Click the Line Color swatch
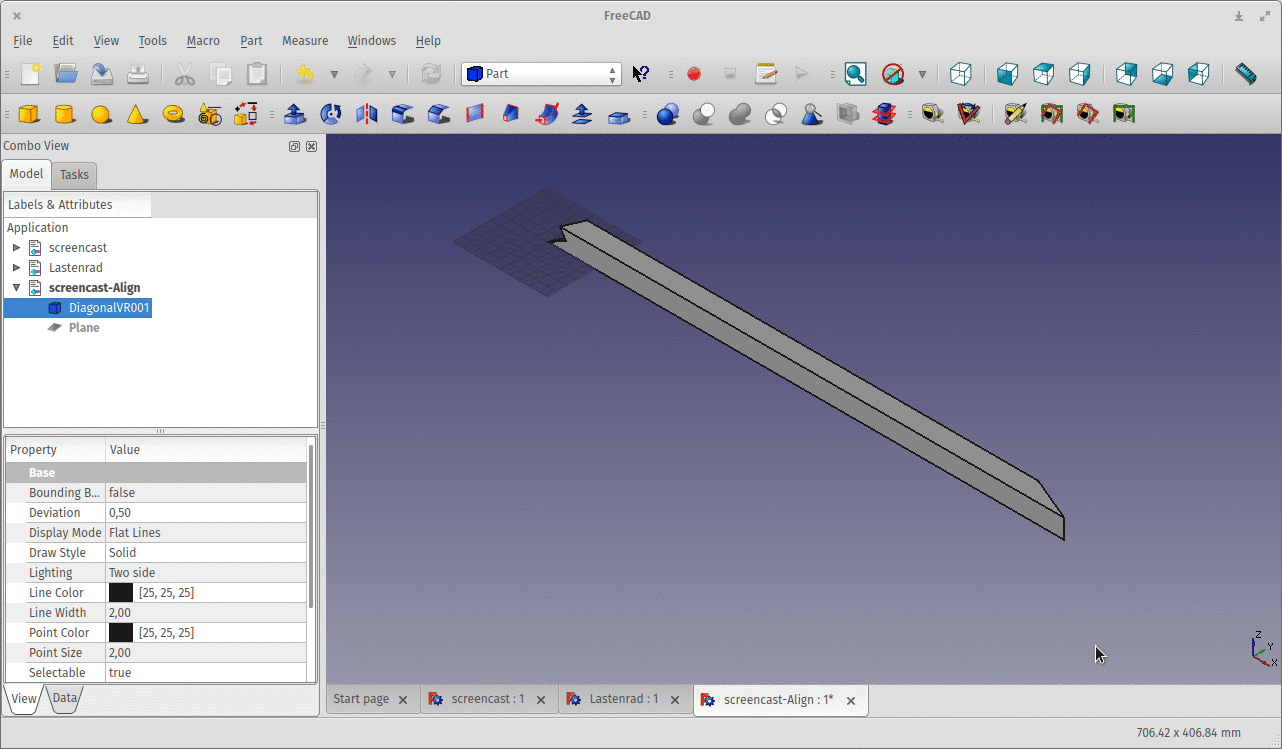The height and width of the screenshot is (749, 1282). pyautogui.click(x=121, y=593)
